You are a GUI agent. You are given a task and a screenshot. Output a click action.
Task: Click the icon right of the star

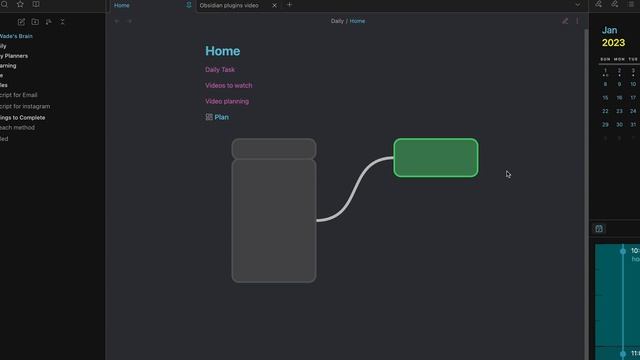[x=36, y=4]
